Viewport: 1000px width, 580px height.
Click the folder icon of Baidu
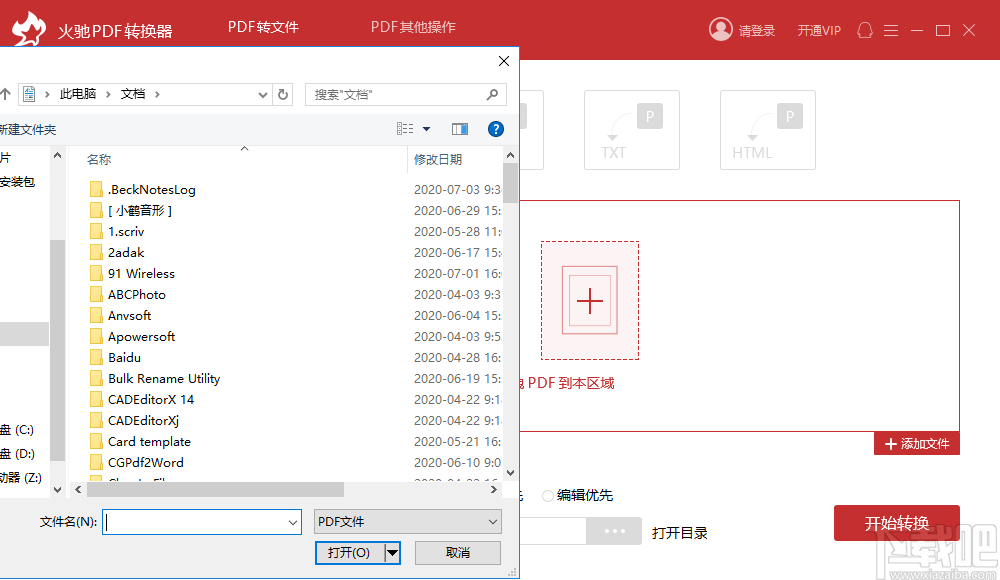click(x=96, y=357)
